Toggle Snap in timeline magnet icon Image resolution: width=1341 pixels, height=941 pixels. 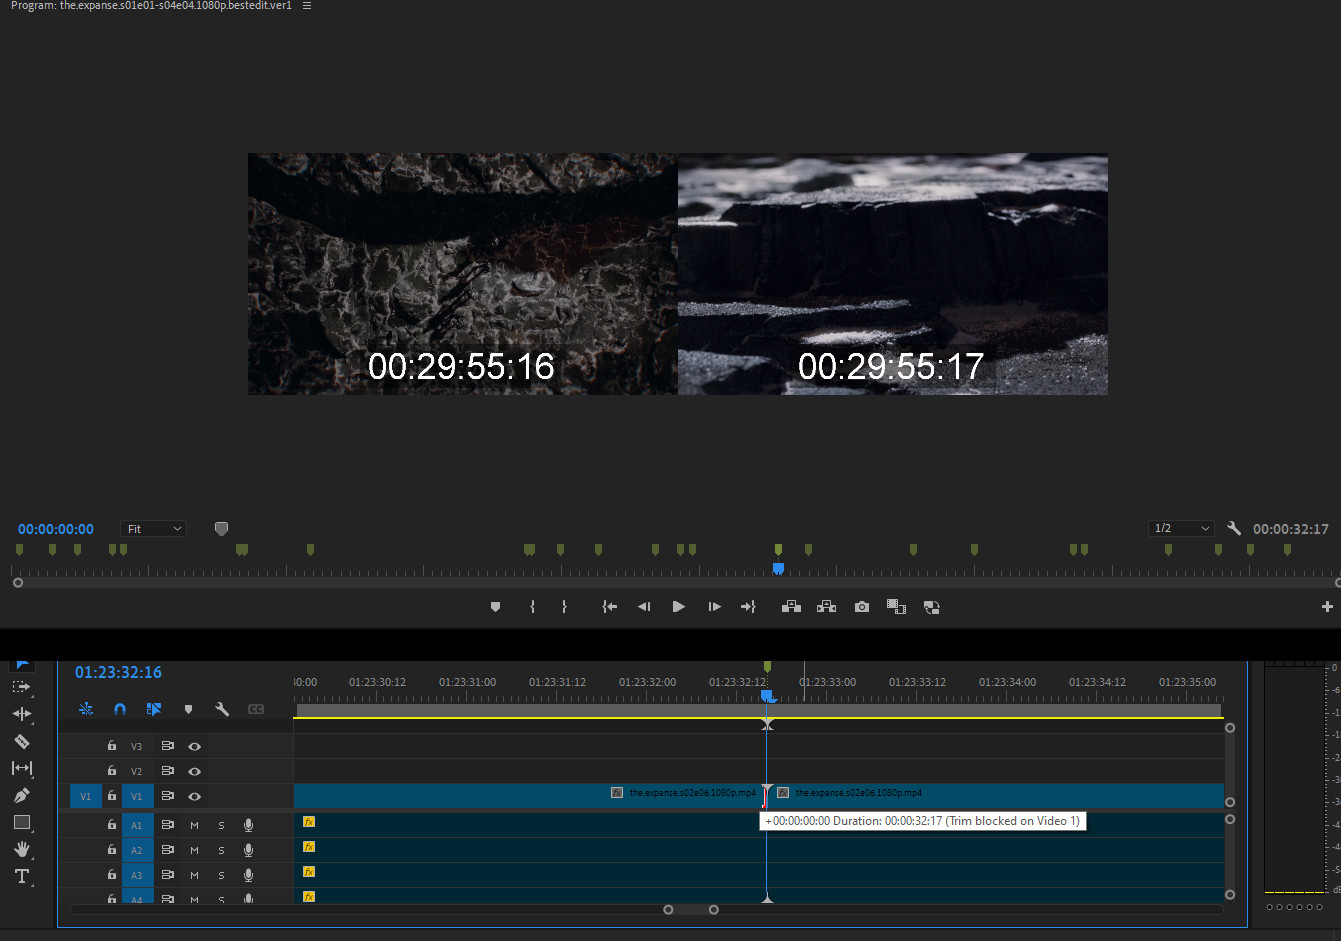[120, 709]
